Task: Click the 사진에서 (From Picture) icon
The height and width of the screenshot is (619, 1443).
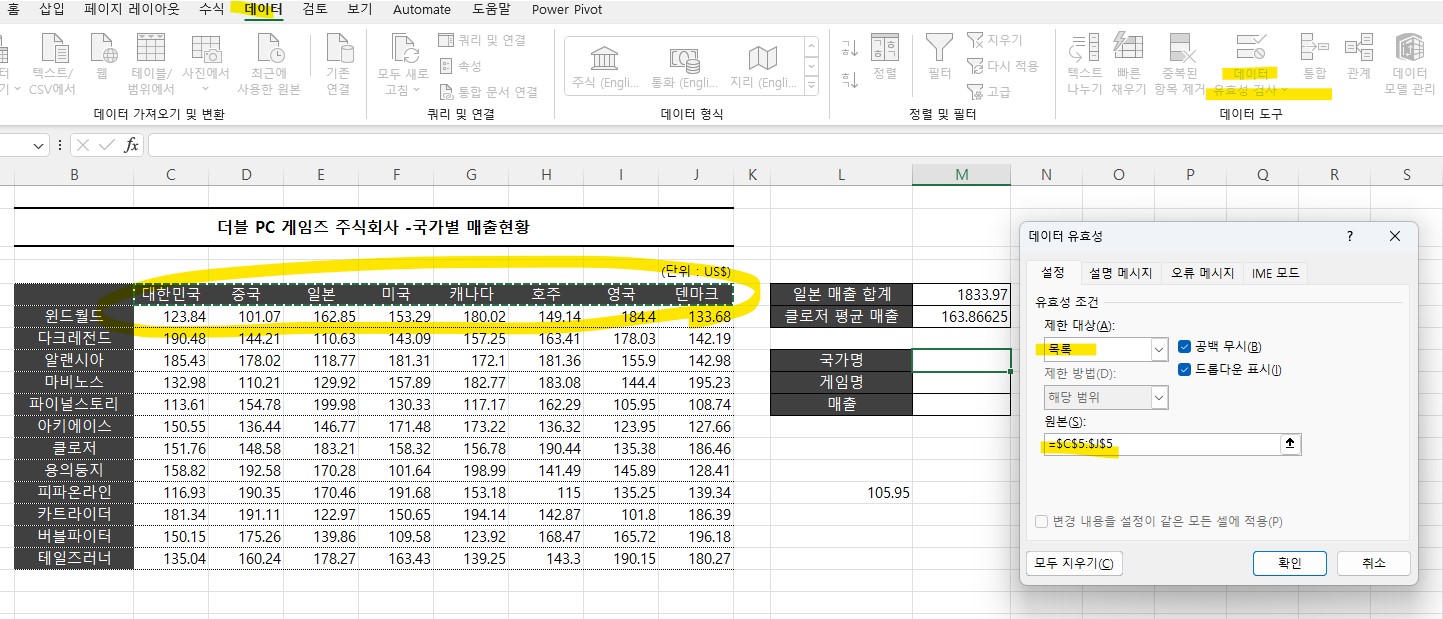Action: pos(205,49)
